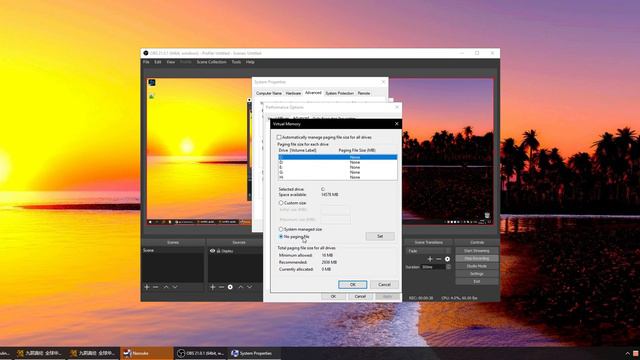Select drive G: row in paging list
640x360 pixels.
[x=338, y=172]
